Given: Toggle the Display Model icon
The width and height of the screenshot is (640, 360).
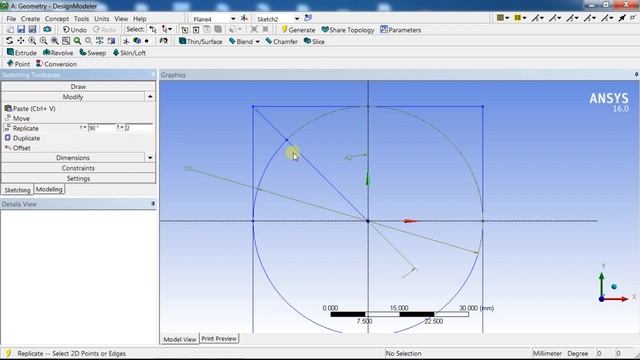Looking at the screenshot, I should [137, 41].
